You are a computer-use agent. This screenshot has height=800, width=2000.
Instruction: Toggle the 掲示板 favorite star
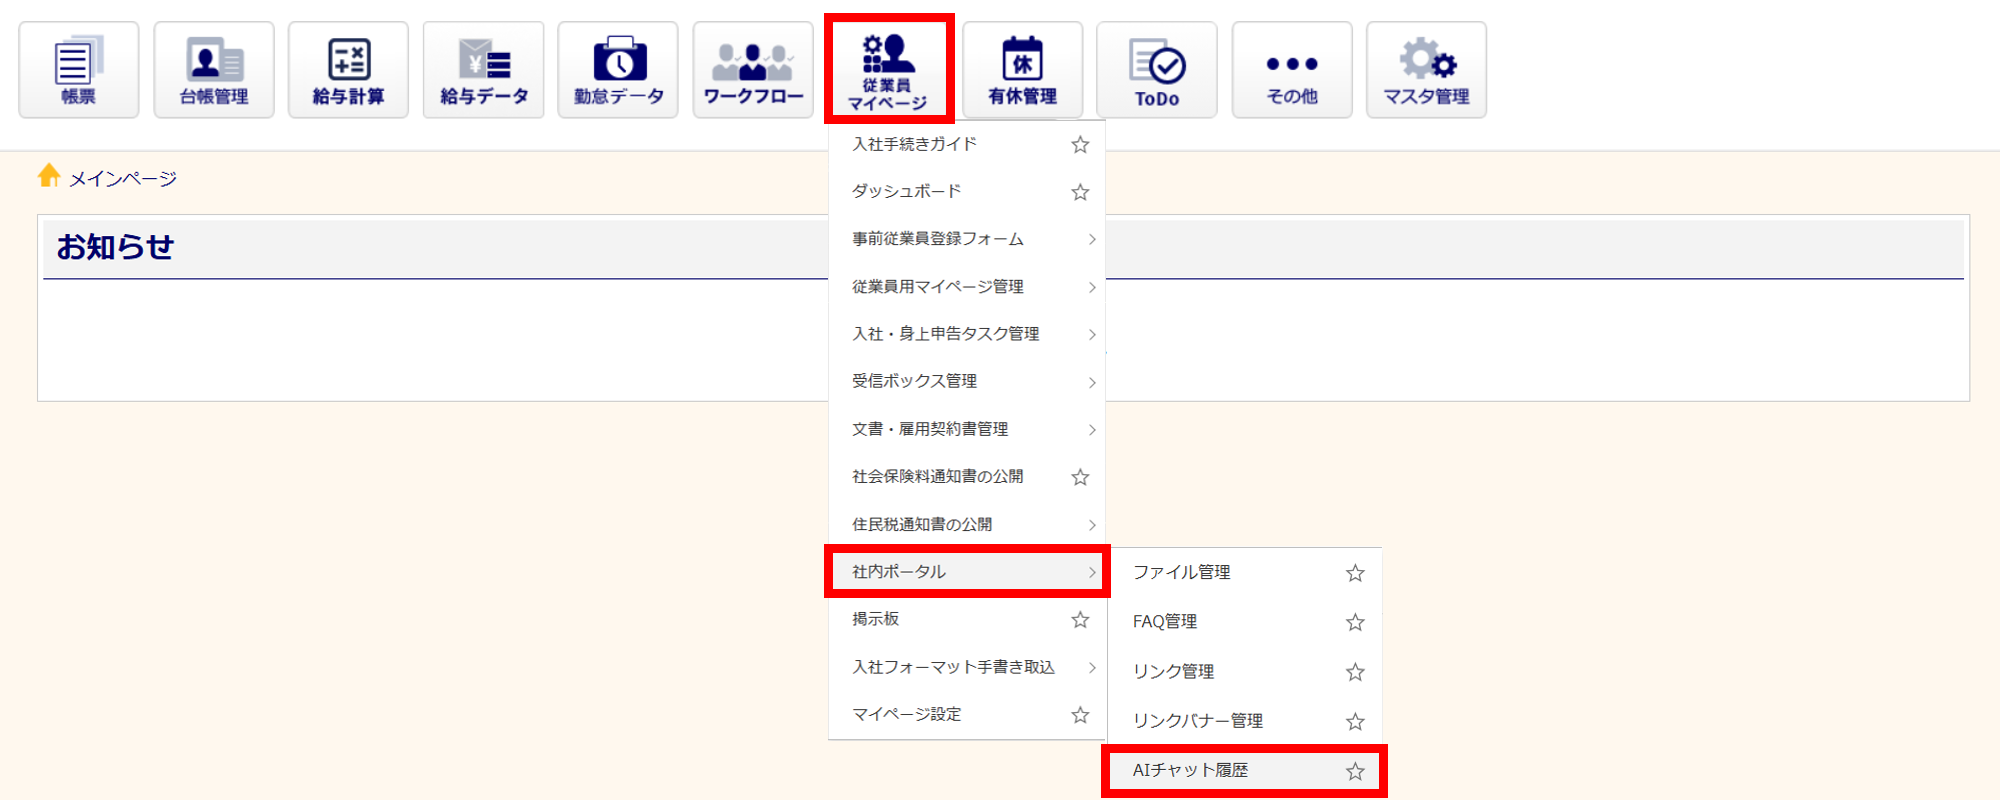[1080, 620]
